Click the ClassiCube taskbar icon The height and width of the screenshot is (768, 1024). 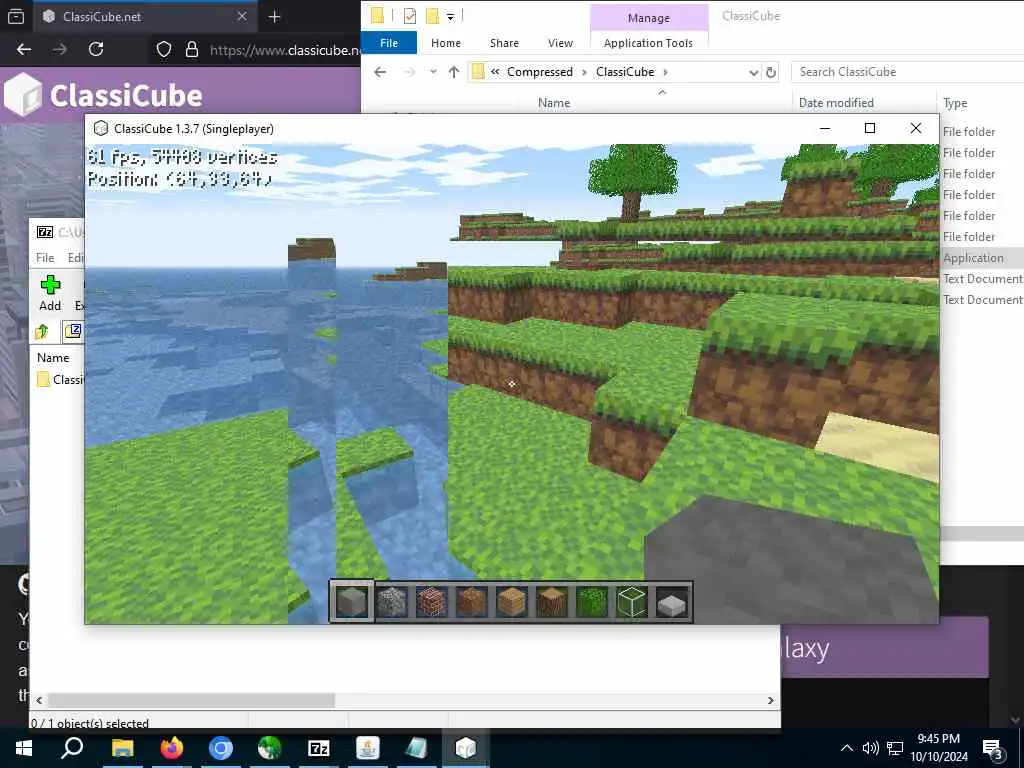coord(466,748)
